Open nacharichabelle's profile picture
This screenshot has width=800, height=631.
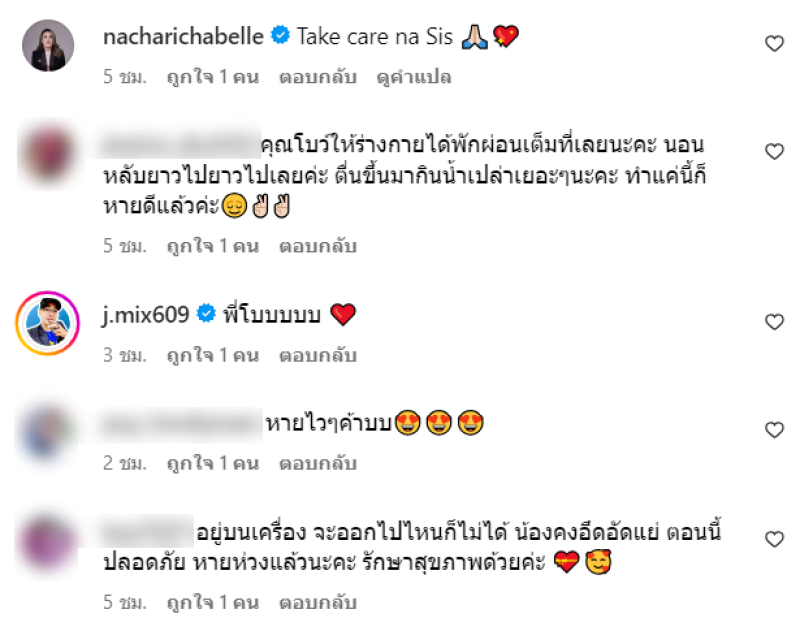pyautogui.click(x=48, y=45)
